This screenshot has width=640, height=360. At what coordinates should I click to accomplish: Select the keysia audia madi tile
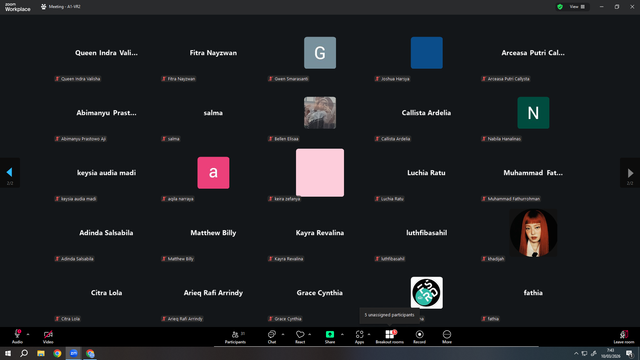coord(106,173)
